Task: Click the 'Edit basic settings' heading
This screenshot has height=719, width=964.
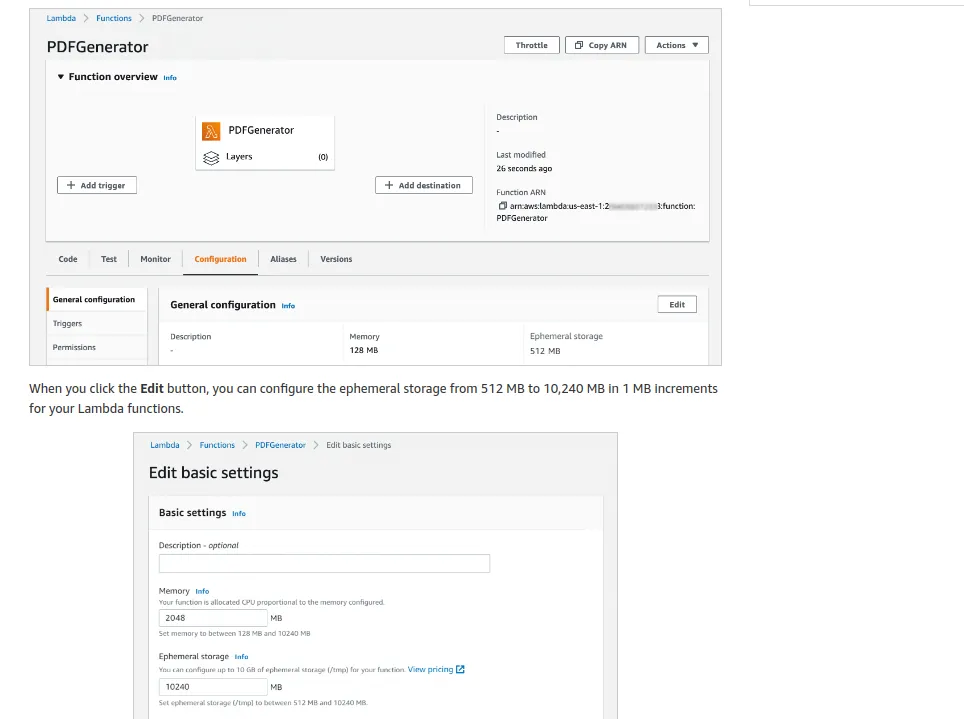Action: click(x=213, y=472)
